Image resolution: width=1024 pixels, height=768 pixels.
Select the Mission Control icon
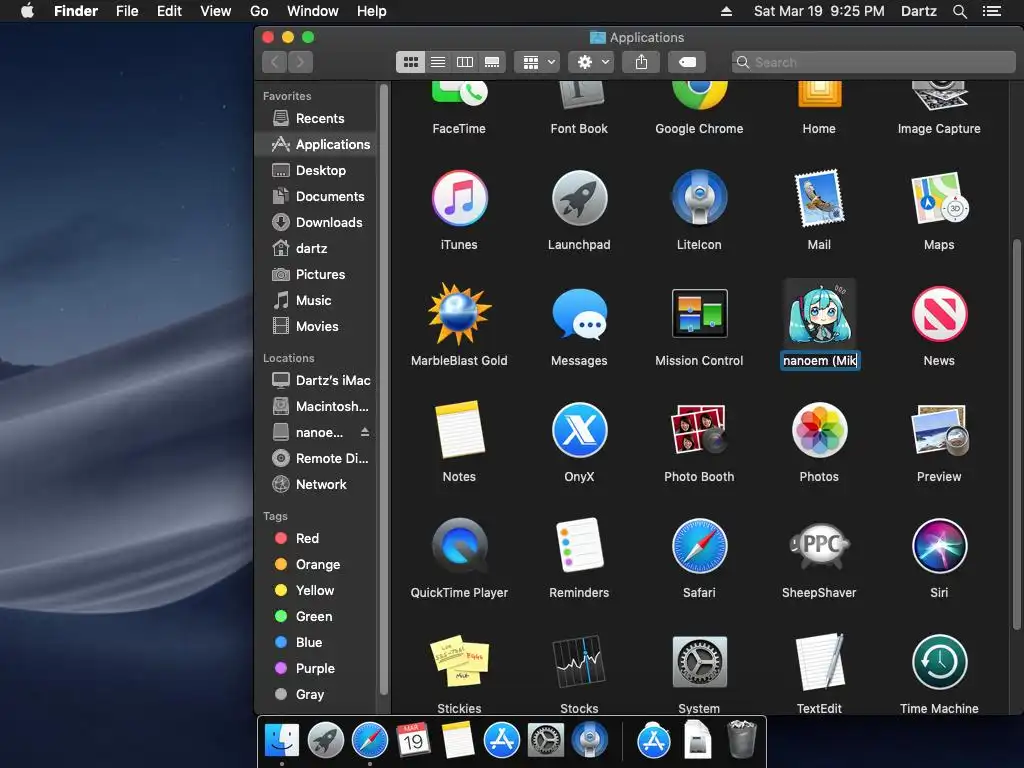(699, 313)
